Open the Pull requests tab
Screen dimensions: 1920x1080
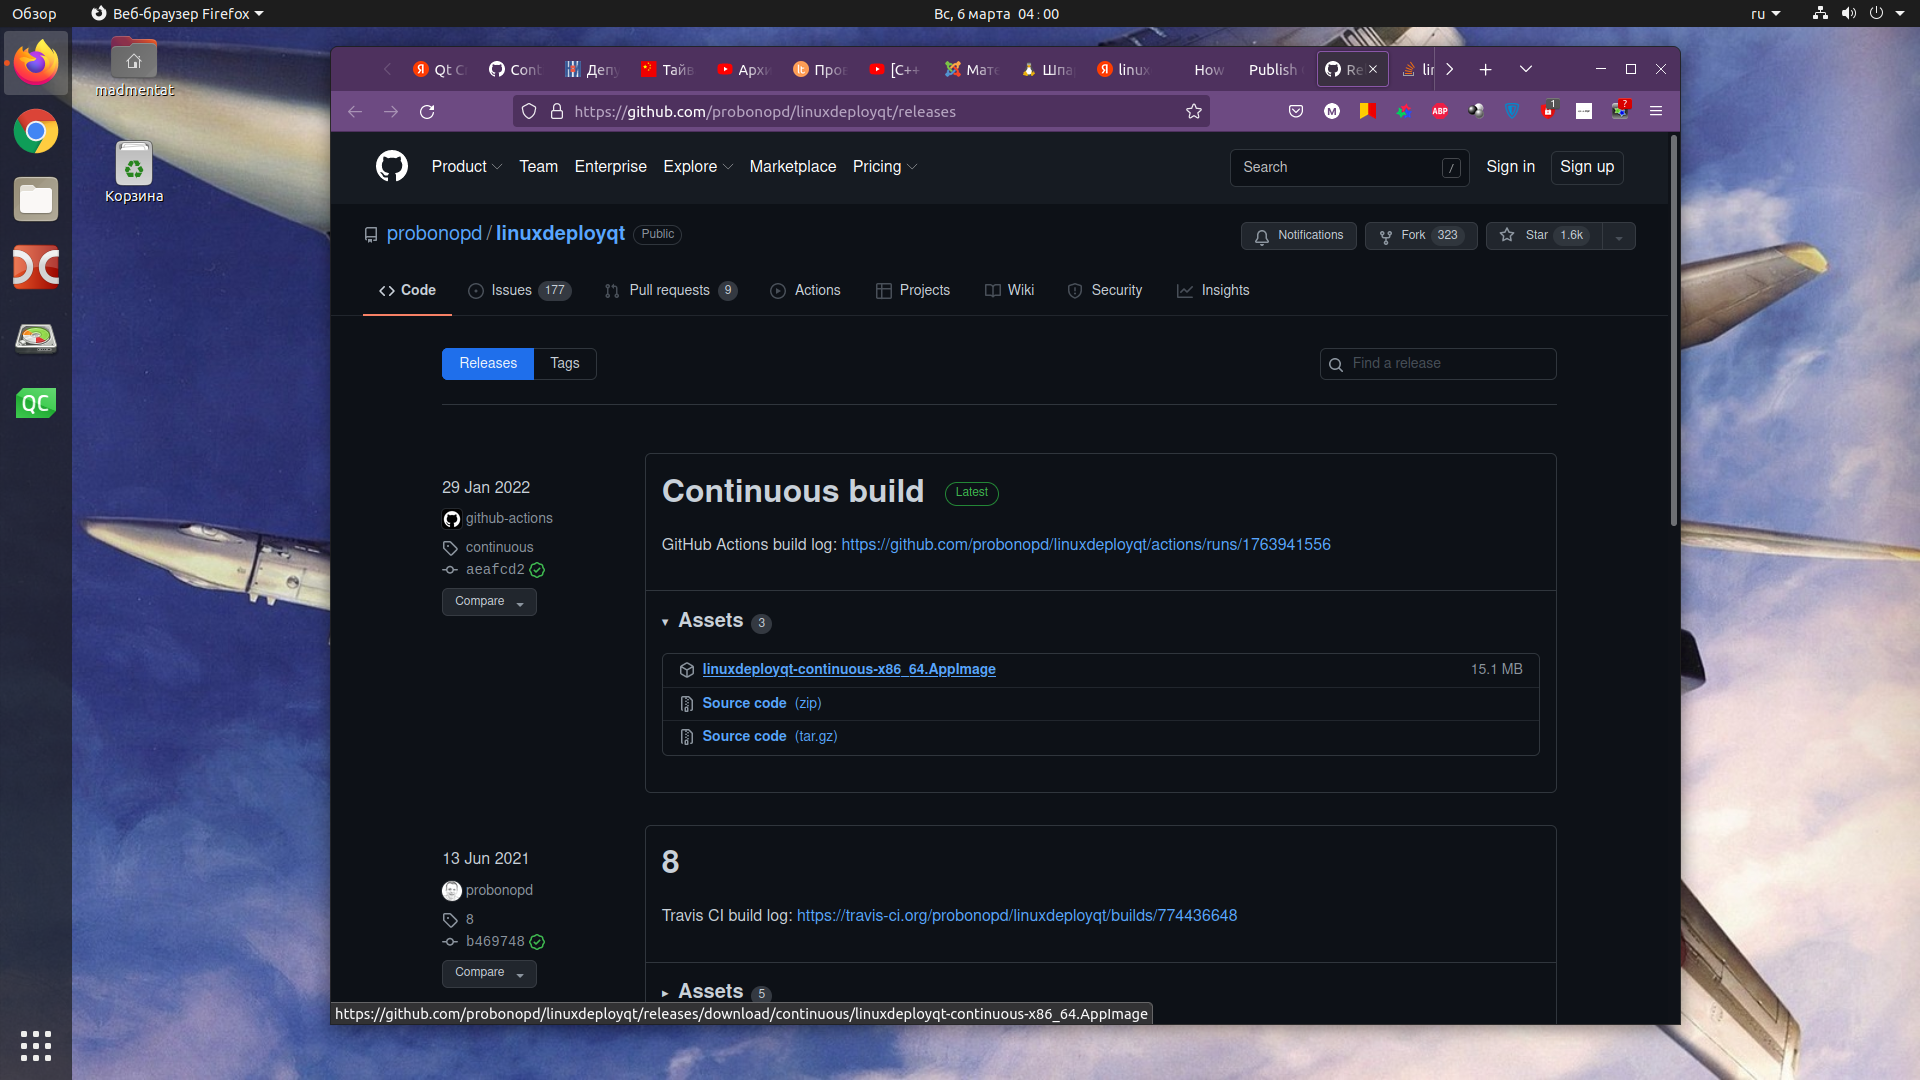[x=670, y=290]
